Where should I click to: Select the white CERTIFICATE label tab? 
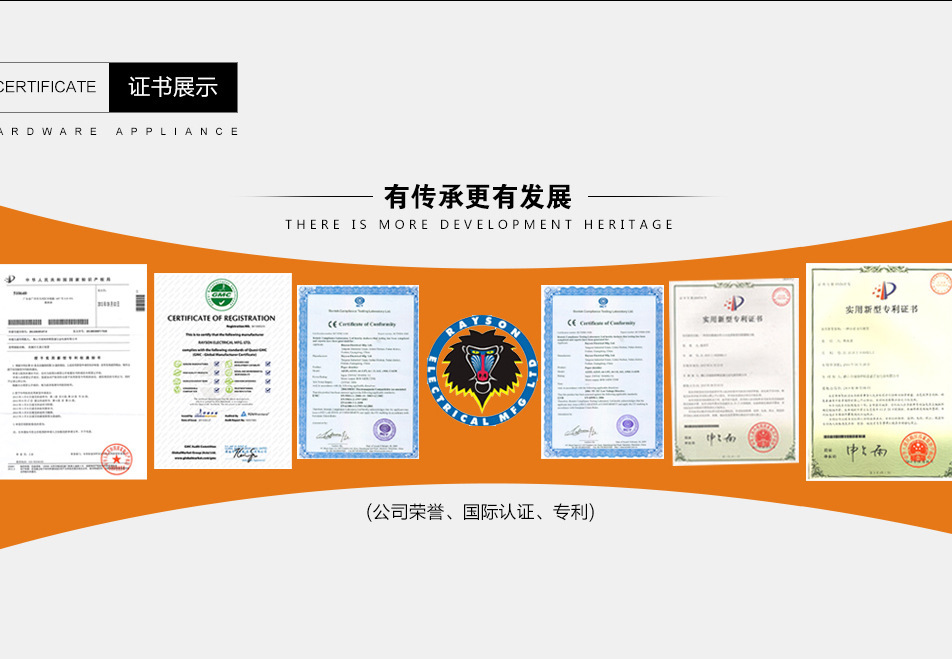(x=50, y=87)
